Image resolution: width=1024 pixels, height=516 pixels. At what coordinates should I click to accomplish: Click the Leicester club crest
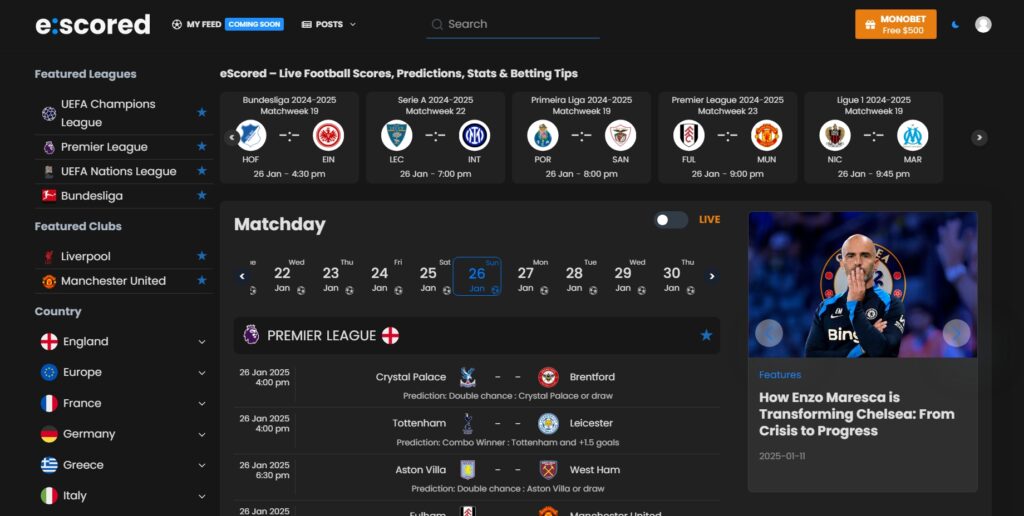point(549,423)
